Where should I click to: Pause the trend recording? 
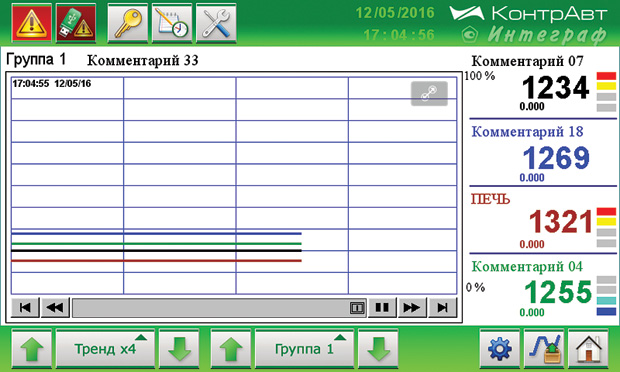(382, 308)
